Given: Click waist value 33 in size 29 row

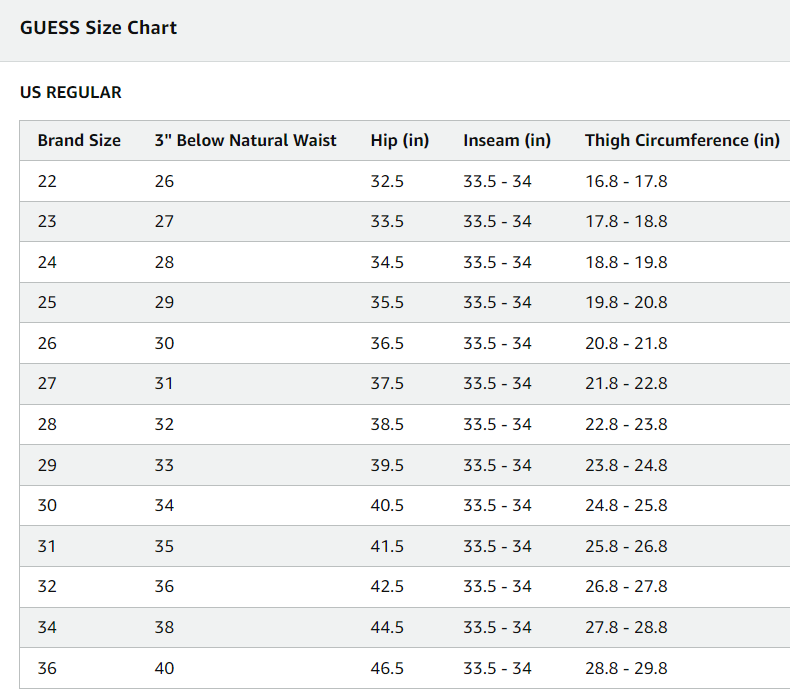Looking at the screenshot, I should [x=164, y=465].
